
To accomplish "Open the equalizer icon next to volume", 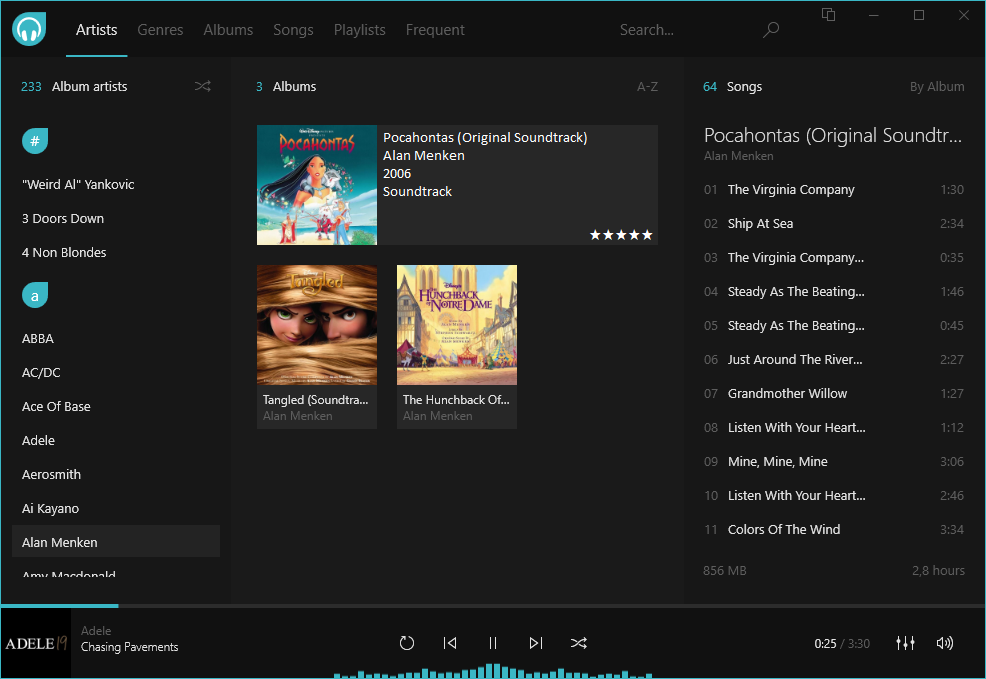I will (905, 643).
